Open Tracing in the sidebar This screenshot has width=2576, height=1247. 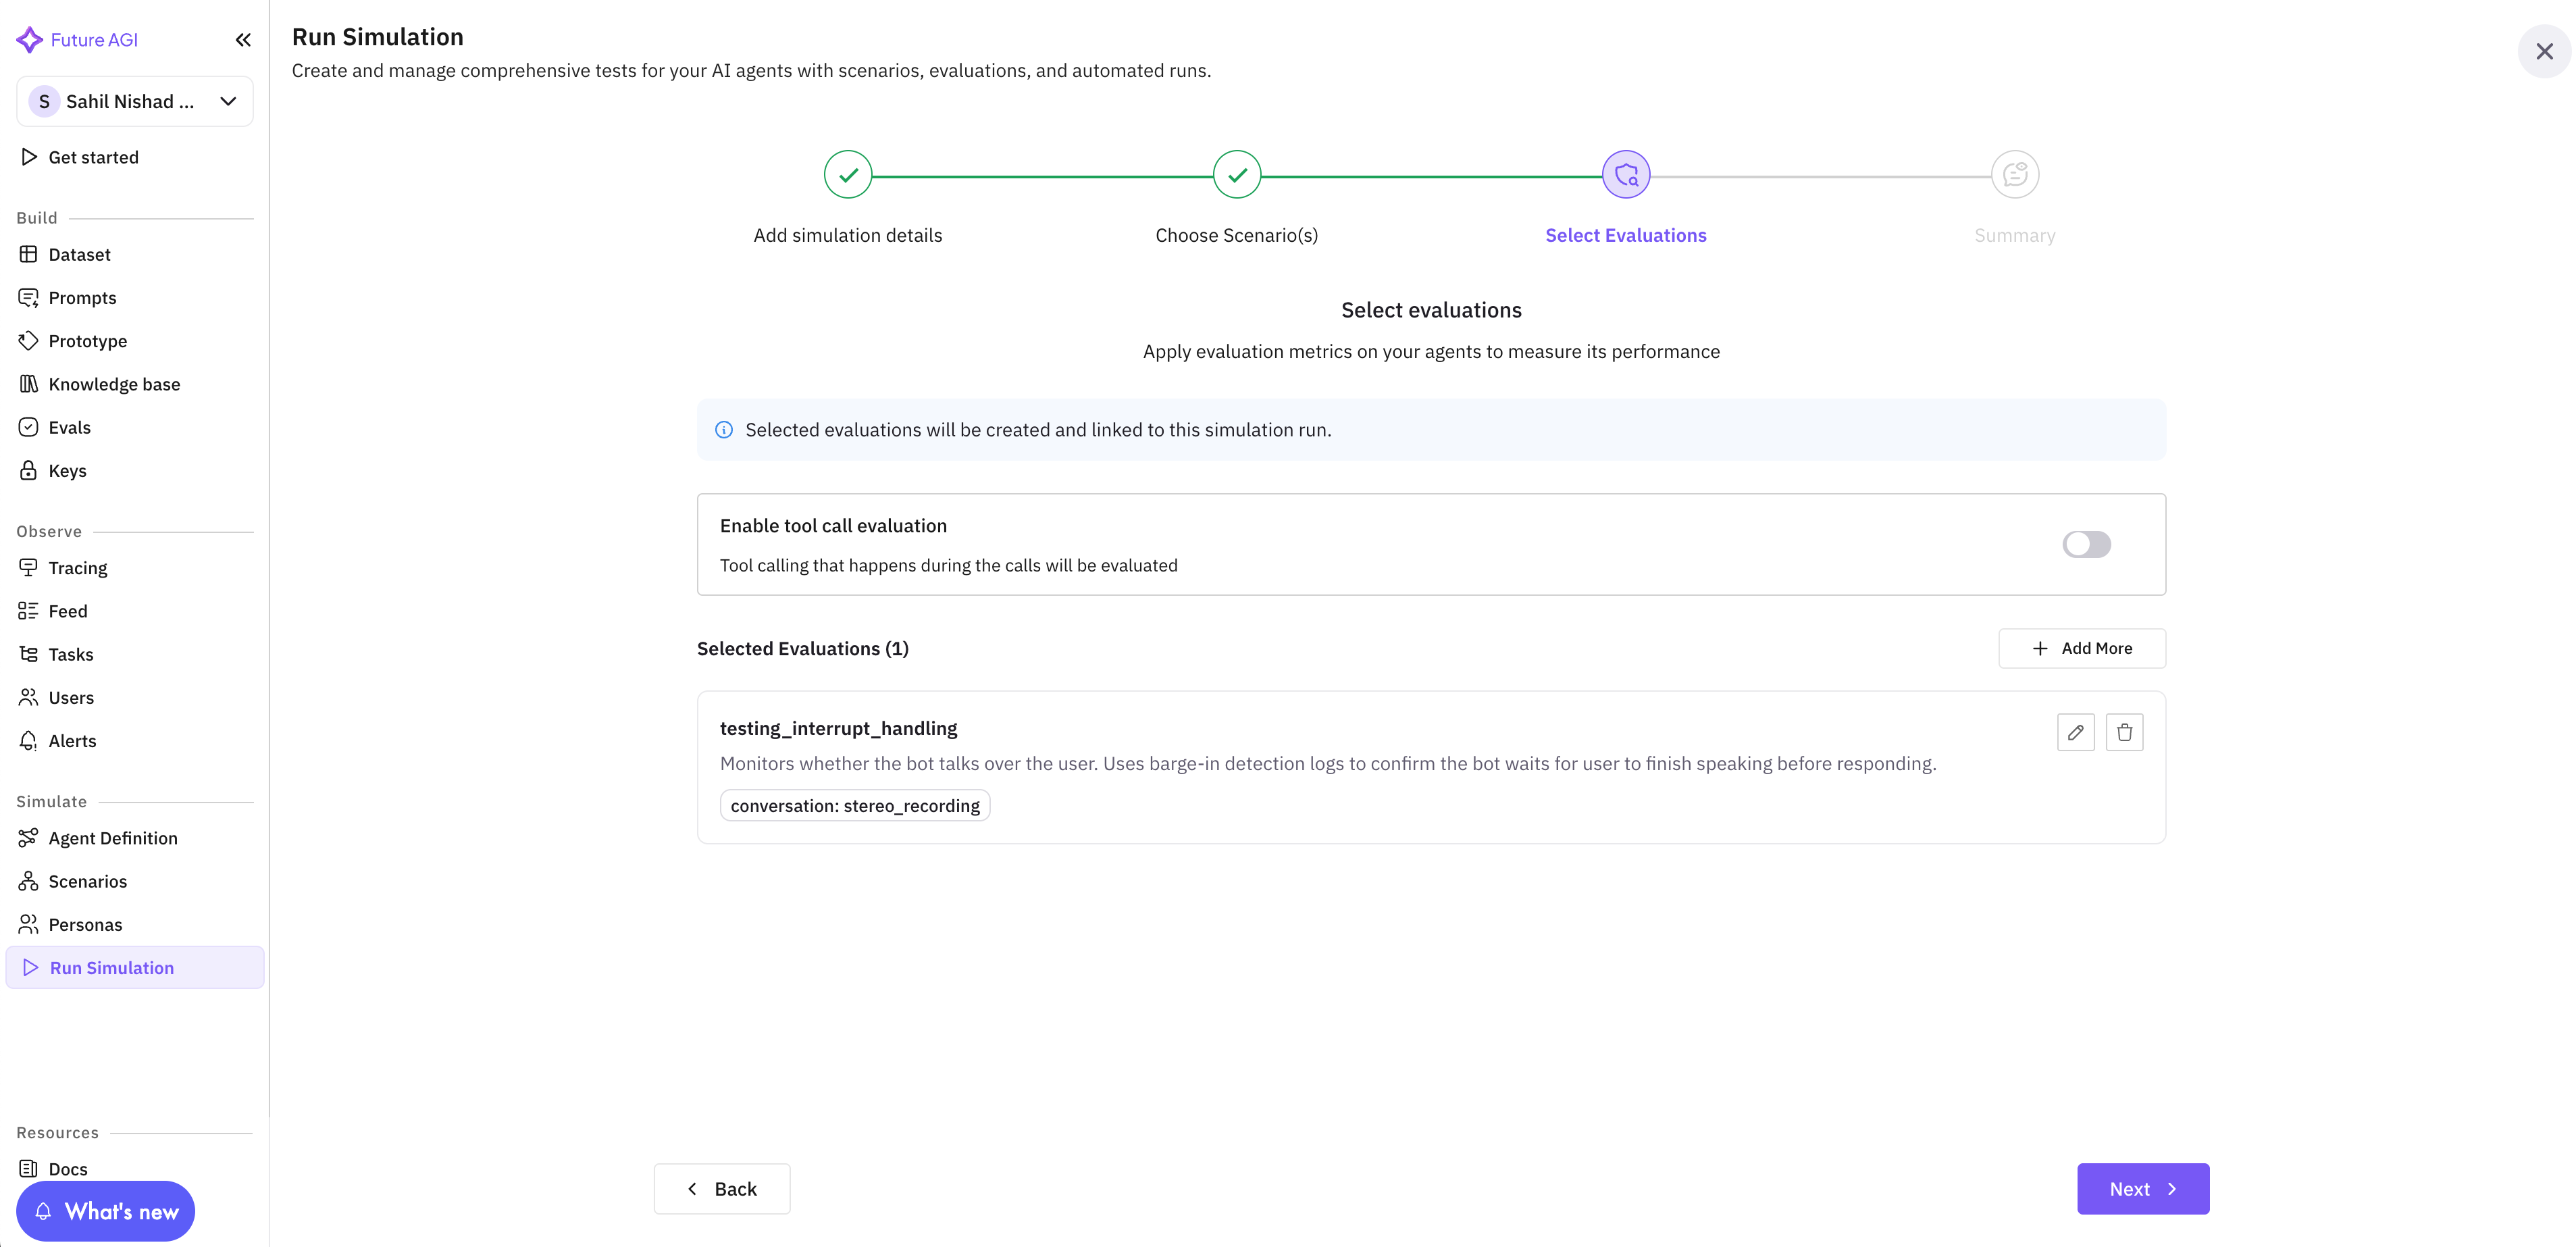point(77,568)
